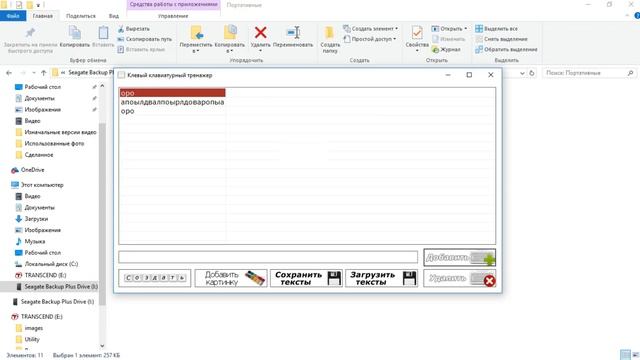640x360 pixels.
Task: Click Изменить in Открыть group
Action: point(449,39)
